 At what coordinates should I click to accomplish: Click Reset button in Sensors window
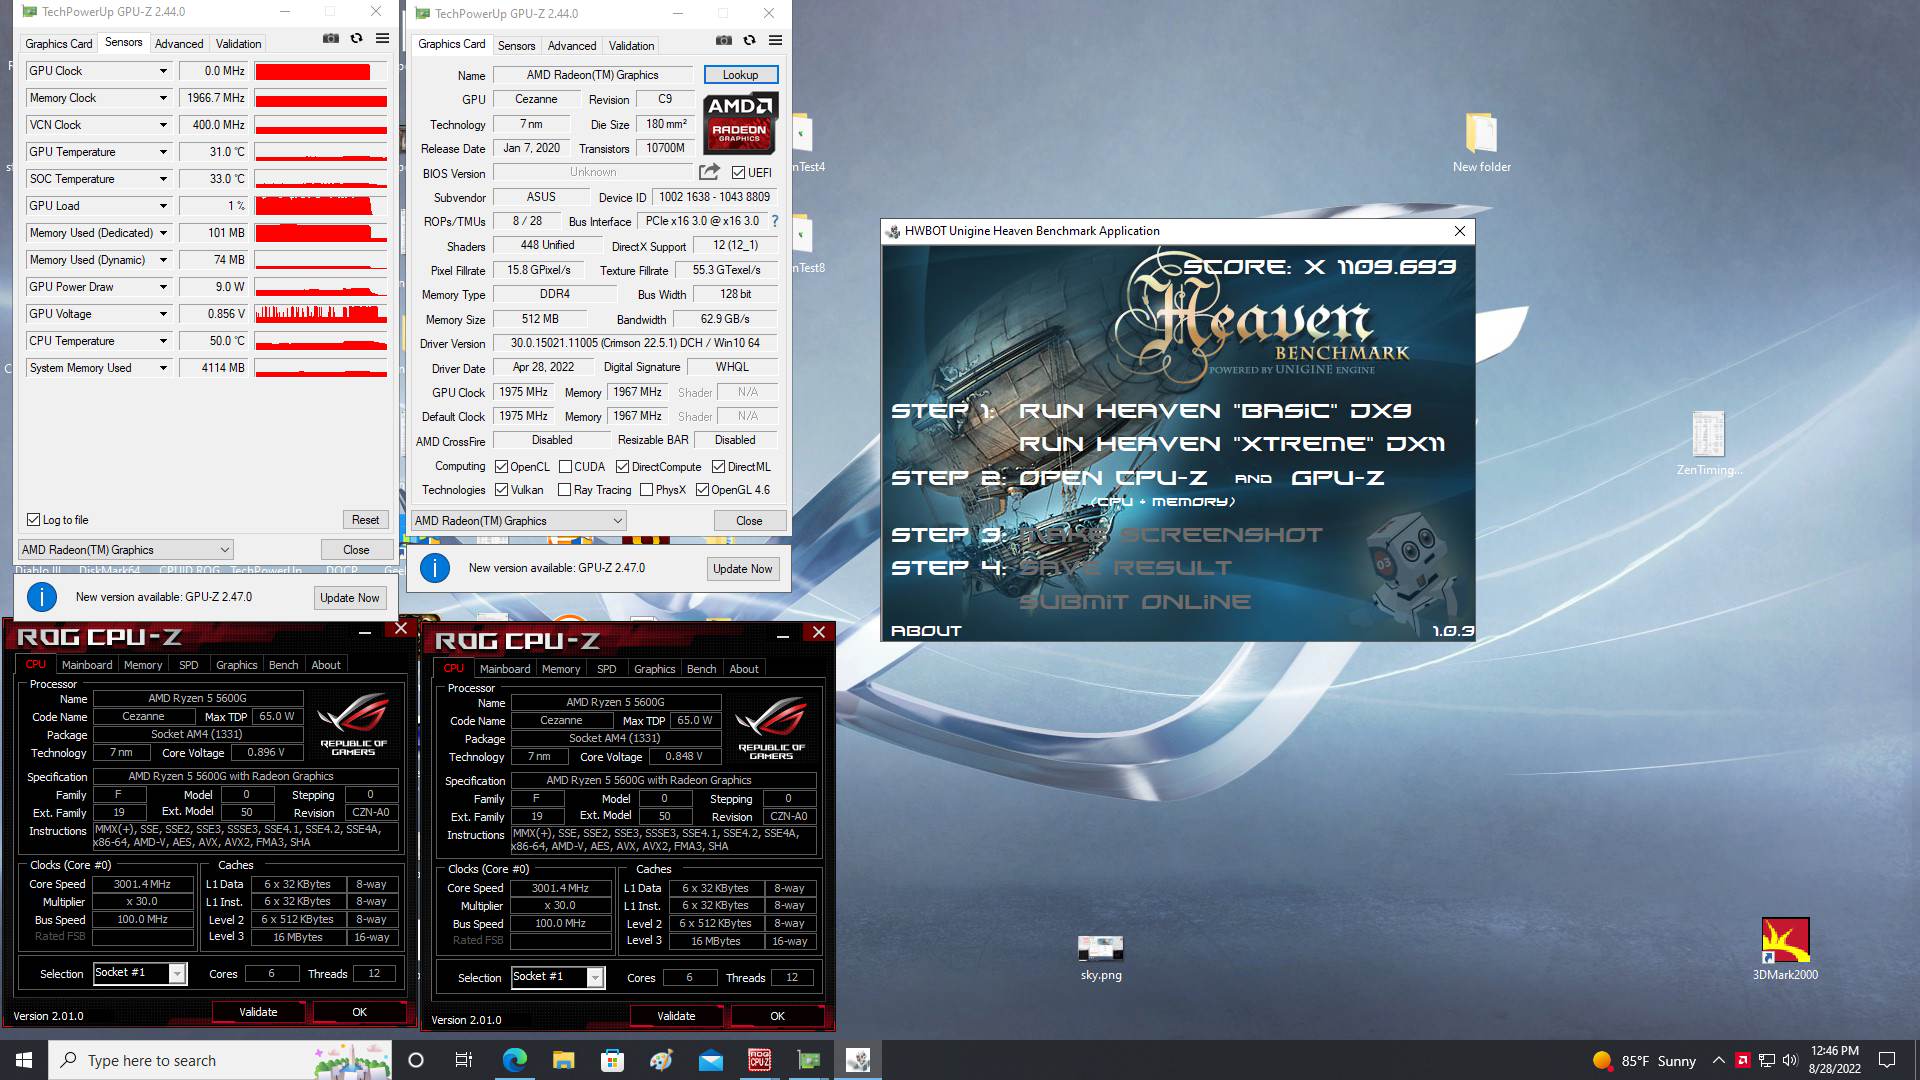365,520
